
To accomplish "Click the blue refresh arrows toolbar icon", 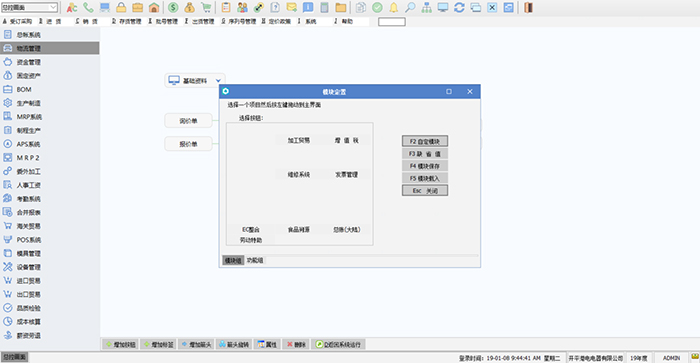I will [x=459, y=8].
